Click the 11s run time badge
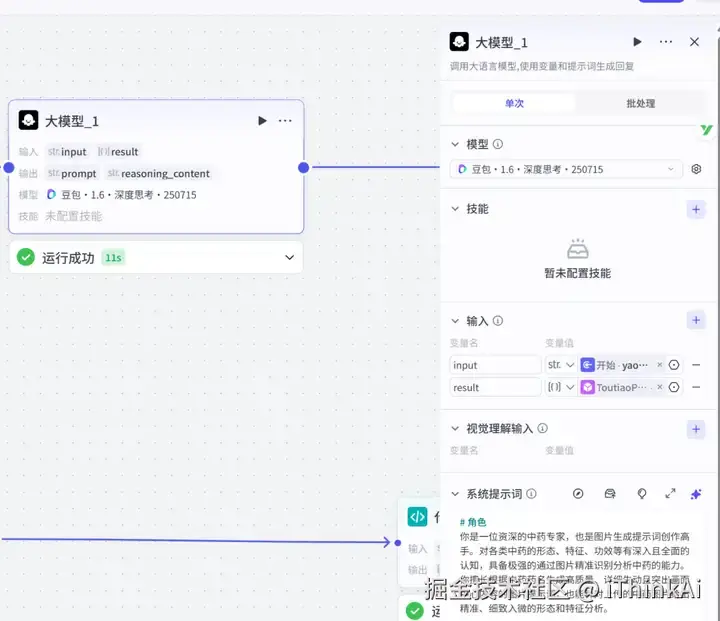This screenshot has height=621, width=720. pos(113,258)
